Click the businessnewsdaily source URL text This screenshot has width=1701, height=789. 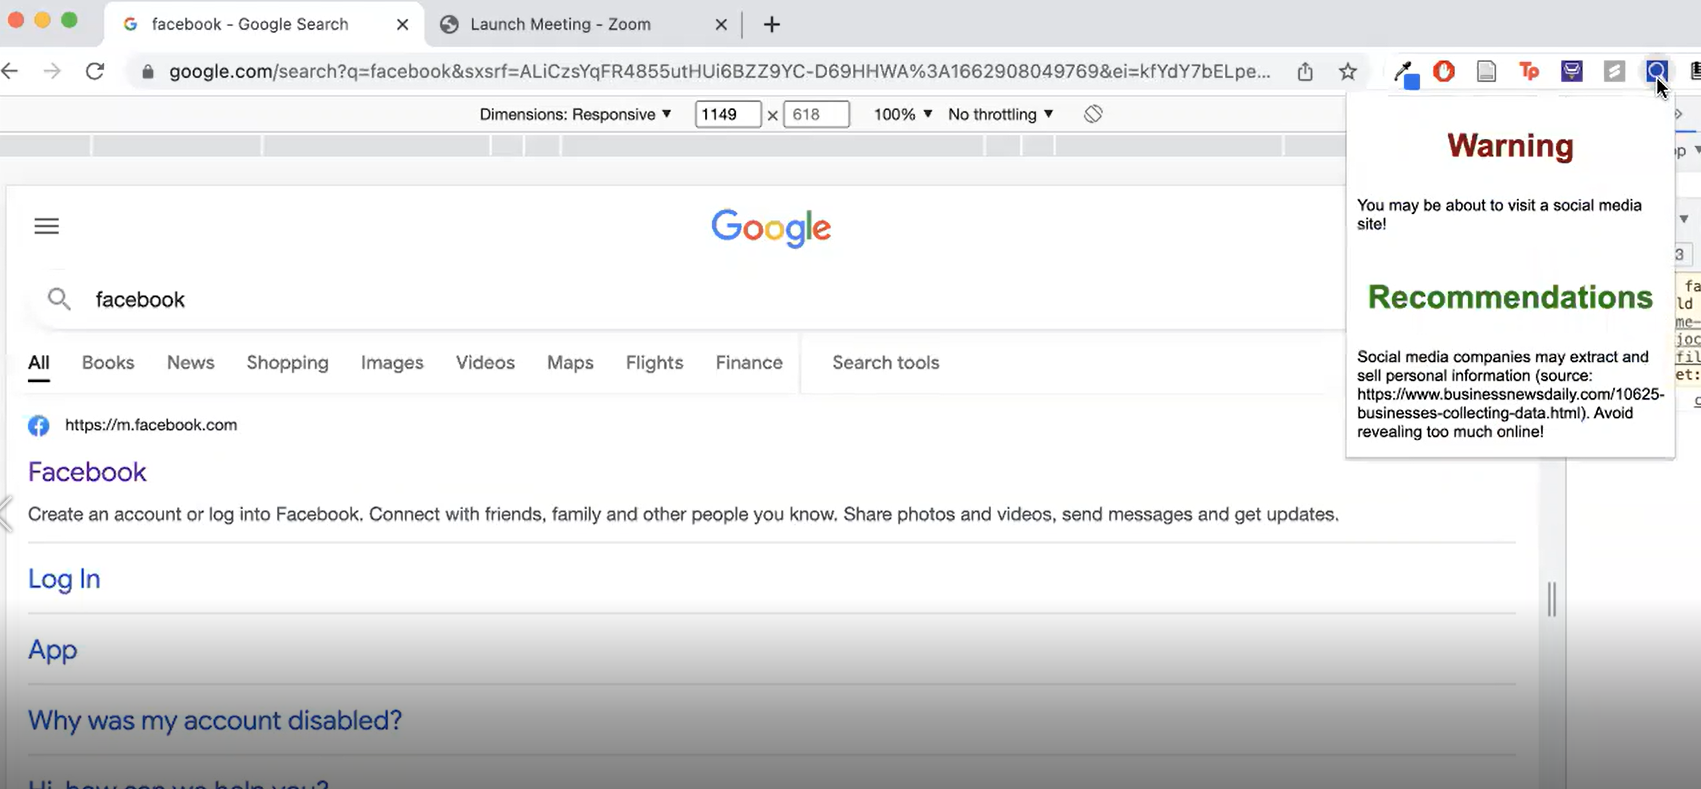1510,404
